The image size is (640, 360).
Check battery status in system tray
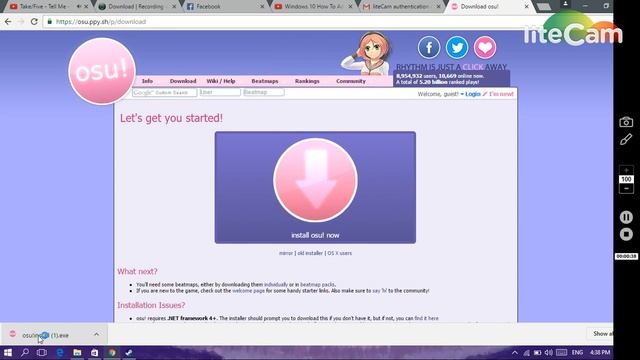[538, 352]
